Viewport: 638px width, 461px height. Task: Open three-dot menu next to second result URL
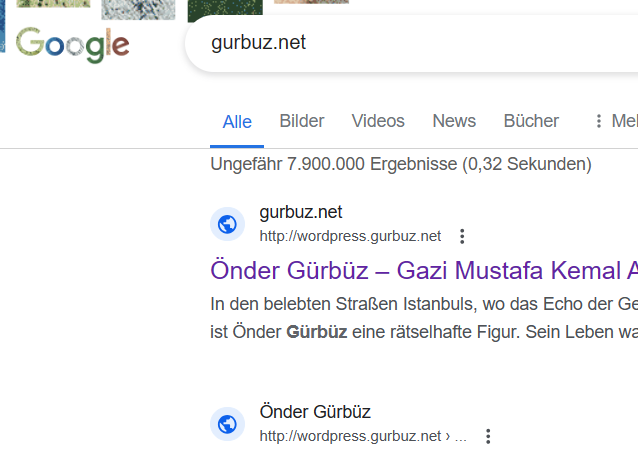[x=488, y=436]
